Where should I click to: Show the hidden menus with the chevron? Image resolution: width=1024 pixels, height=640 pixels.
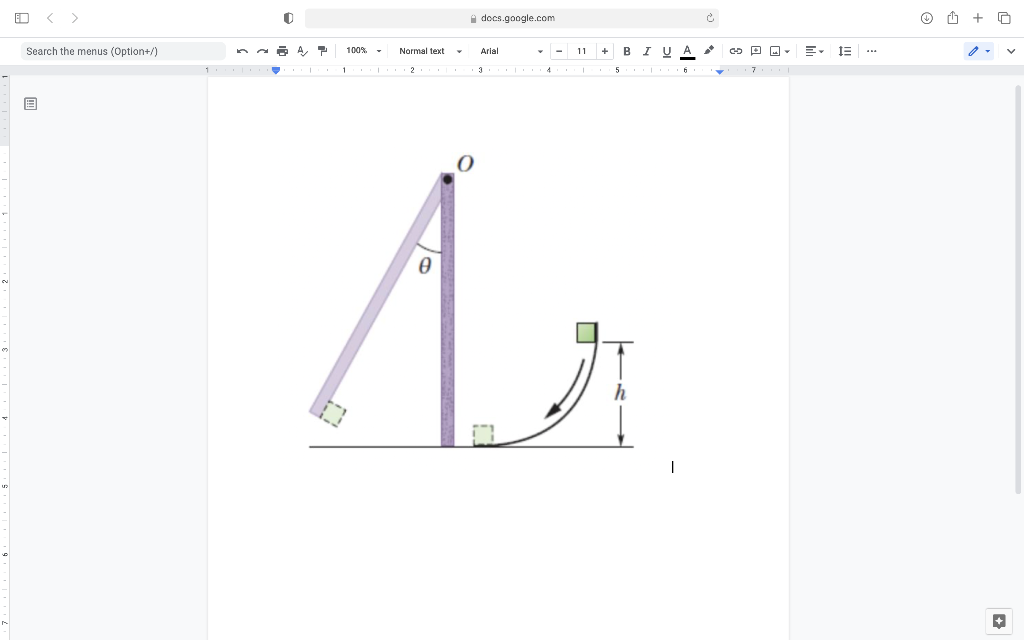tap(1011, 51)
